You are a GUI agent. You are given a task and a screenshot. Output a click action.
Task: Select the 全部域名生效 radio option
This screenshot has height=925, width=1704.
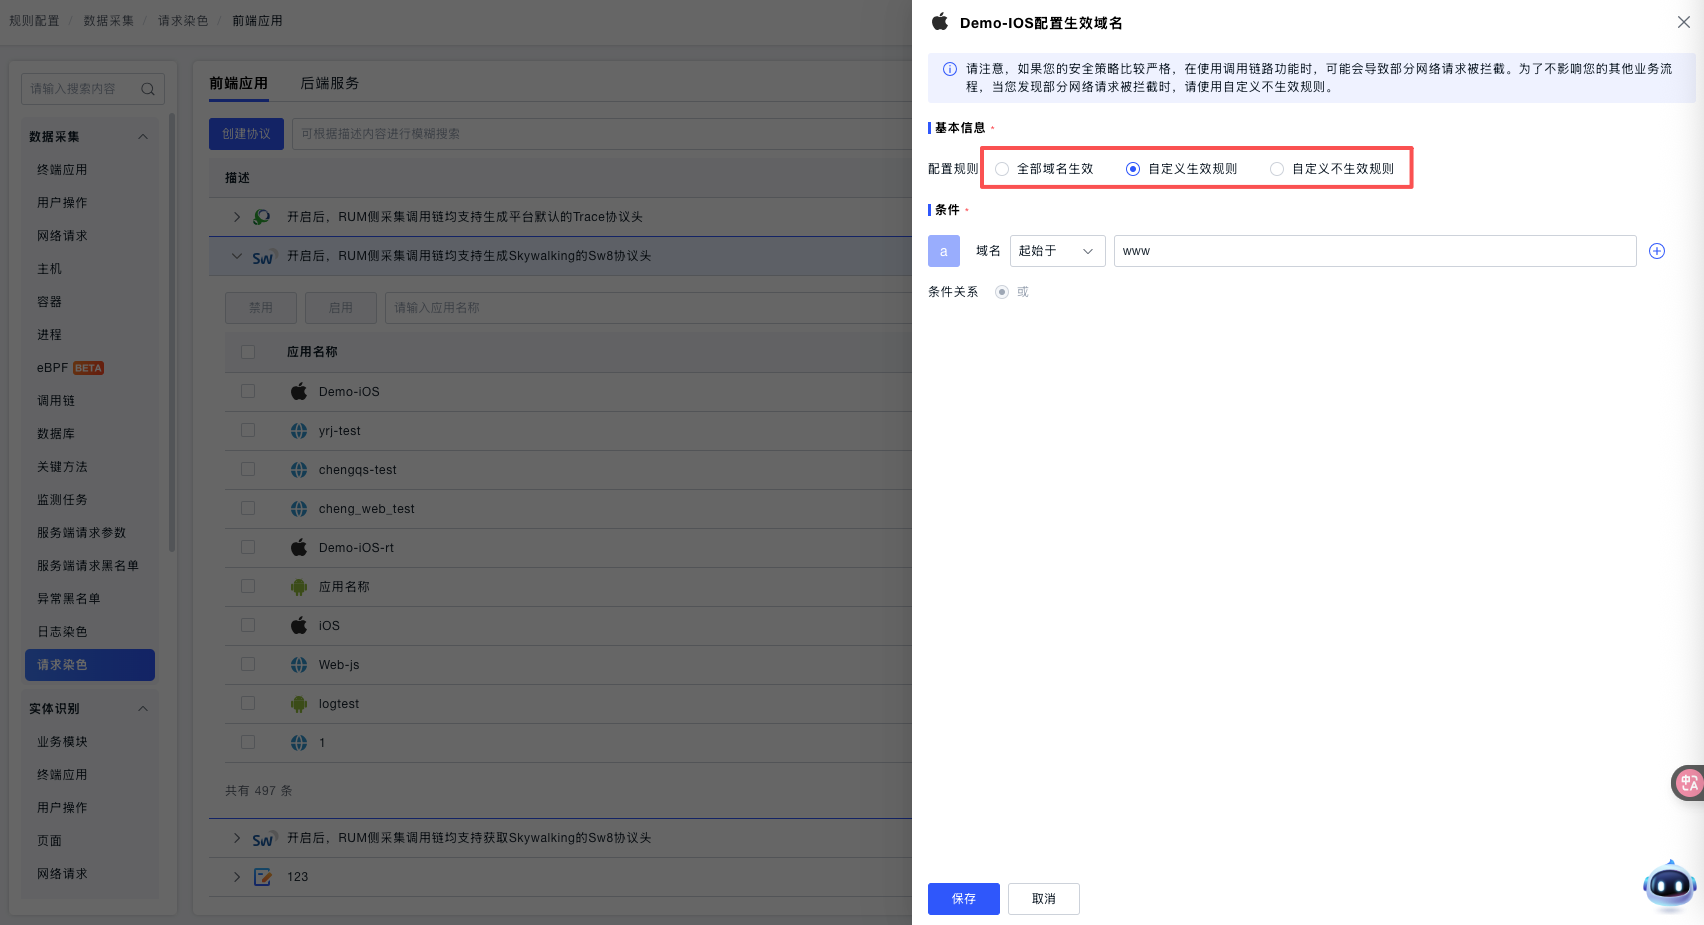[1002, 169]
